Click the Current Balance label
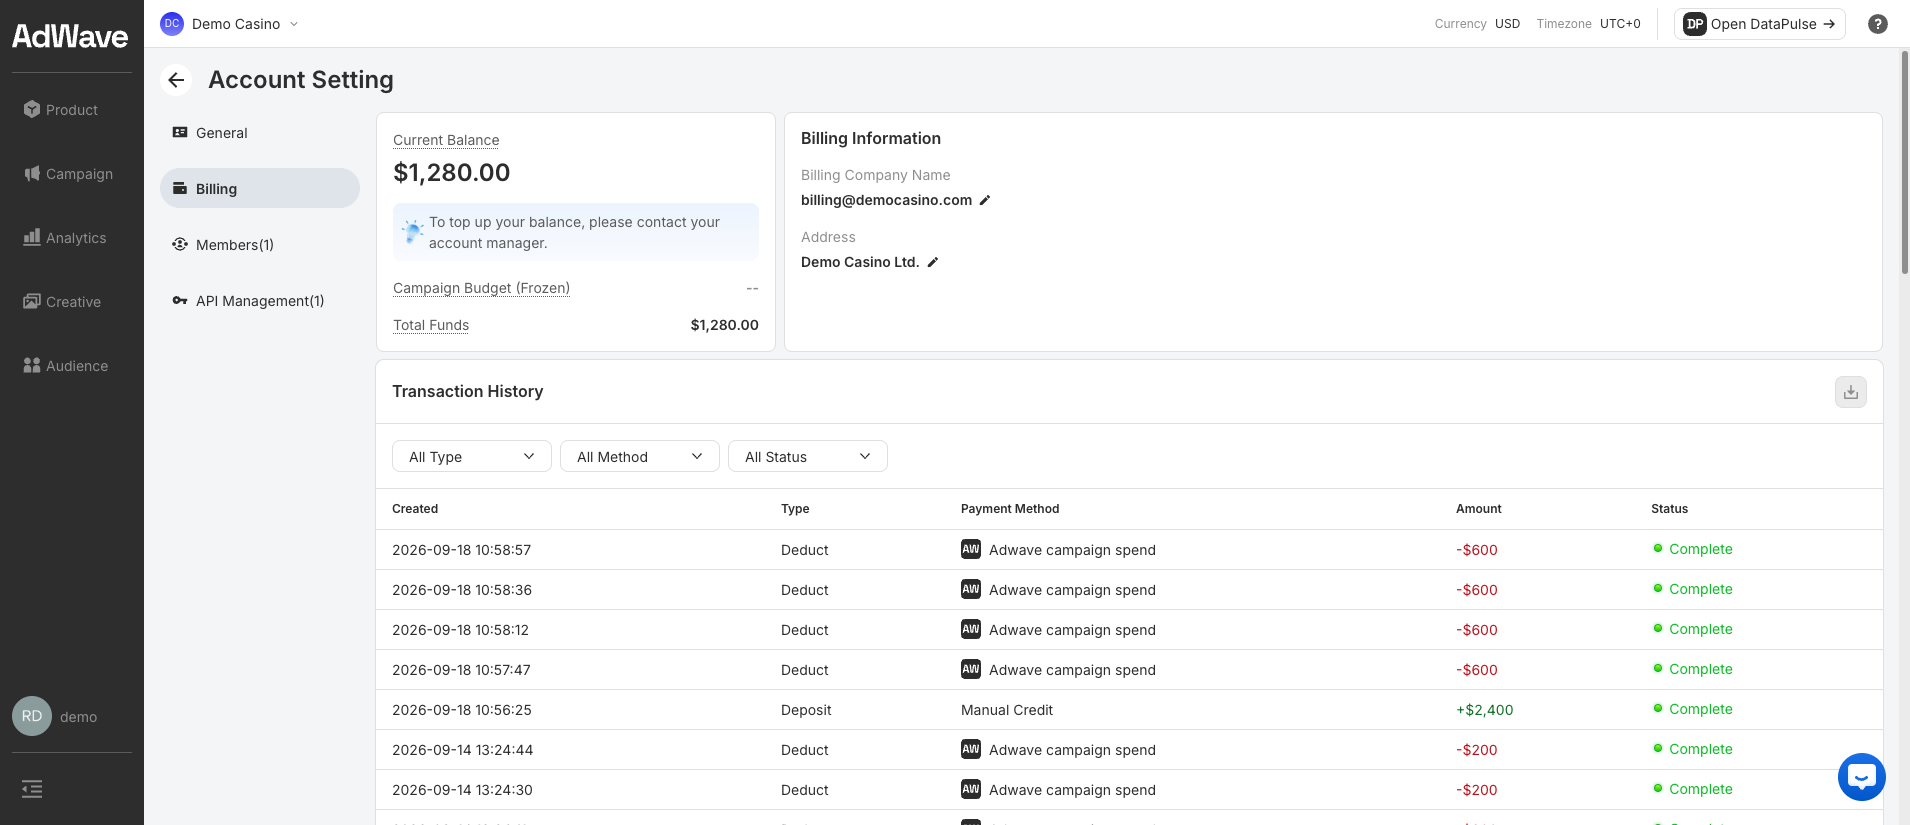This screenshot has width=1910, height=825. 446,140
